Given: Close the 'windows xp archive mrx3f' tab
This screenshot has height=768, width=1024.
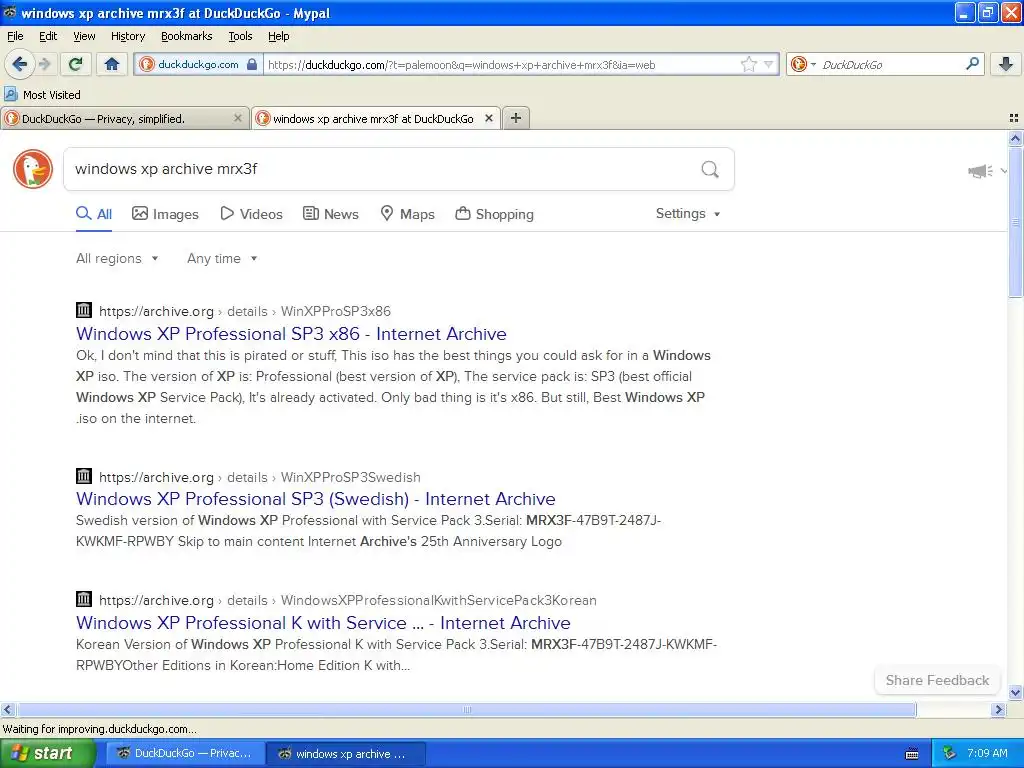Looking at the screenshot, I should [x=488, y=118].
